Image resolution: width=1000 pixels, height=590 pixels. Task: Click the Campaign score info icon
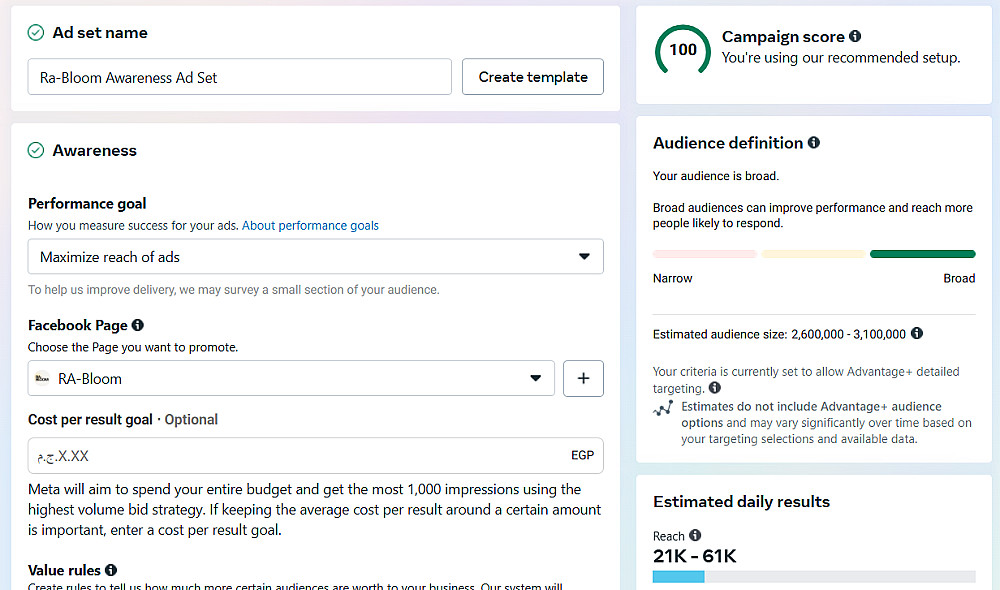[855, 37]
